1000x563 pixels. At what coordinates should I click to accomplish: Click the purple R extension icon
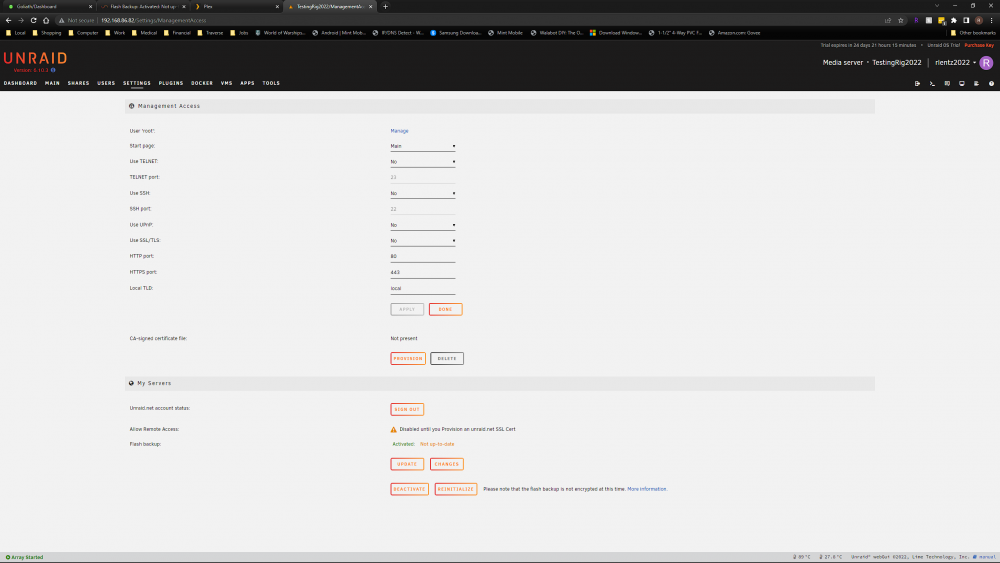916,20
